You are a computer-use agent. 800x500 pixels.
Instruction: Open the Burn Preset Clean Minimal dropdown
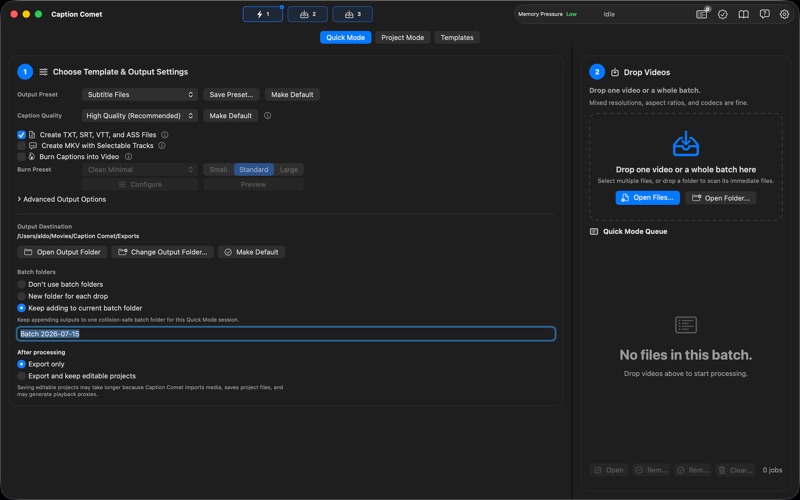(x=140, y=169)
